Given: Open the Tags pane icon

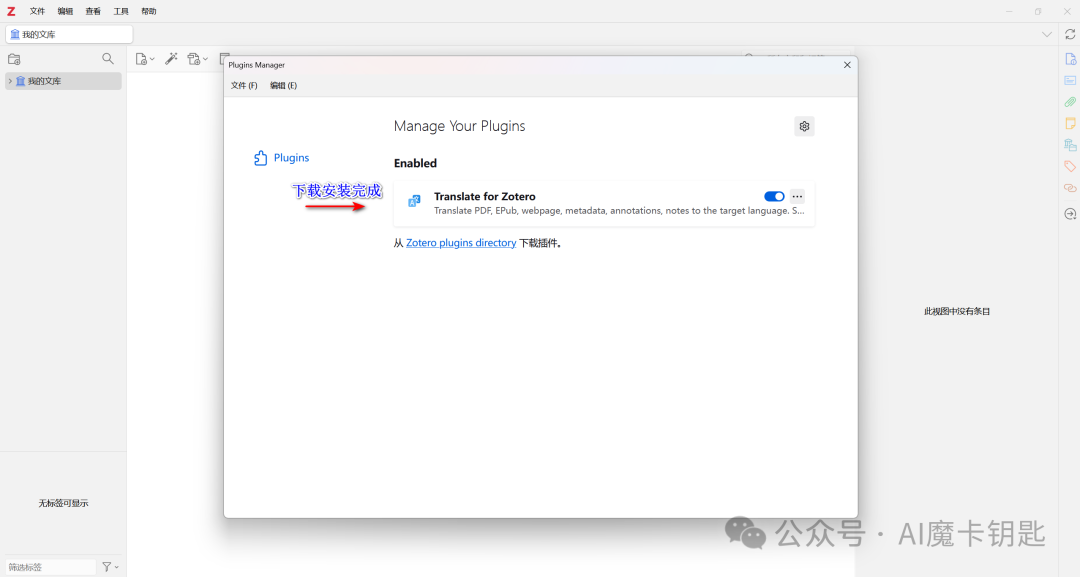Looking at the screenshot, I should point(1070,166).
